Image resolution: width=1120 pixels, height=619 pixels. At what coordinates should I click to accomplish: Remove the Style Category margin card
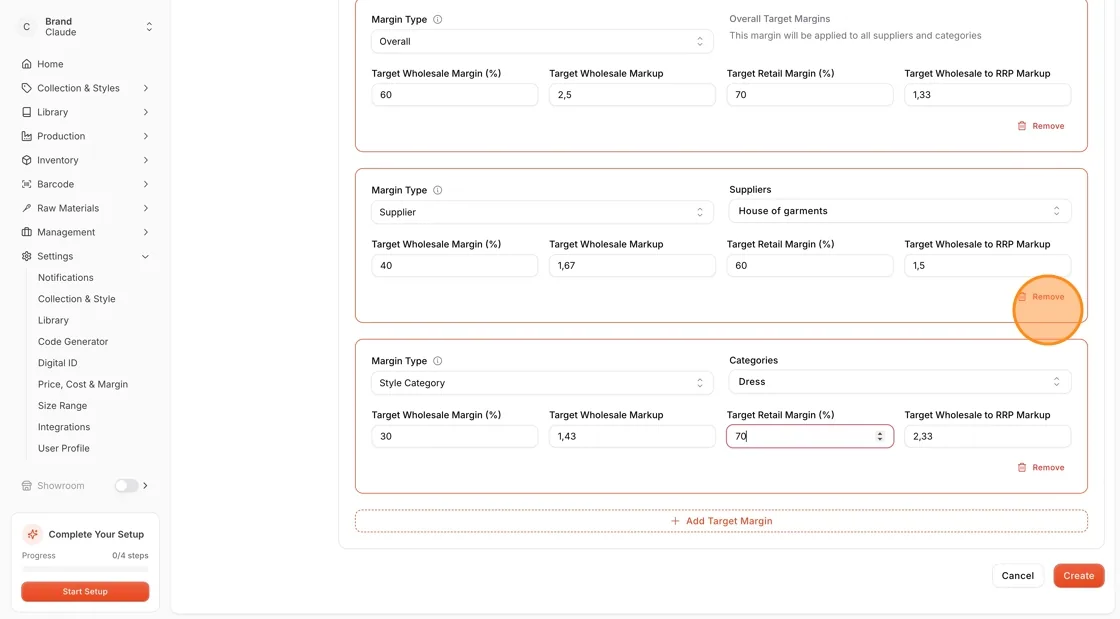(1041, 468)
